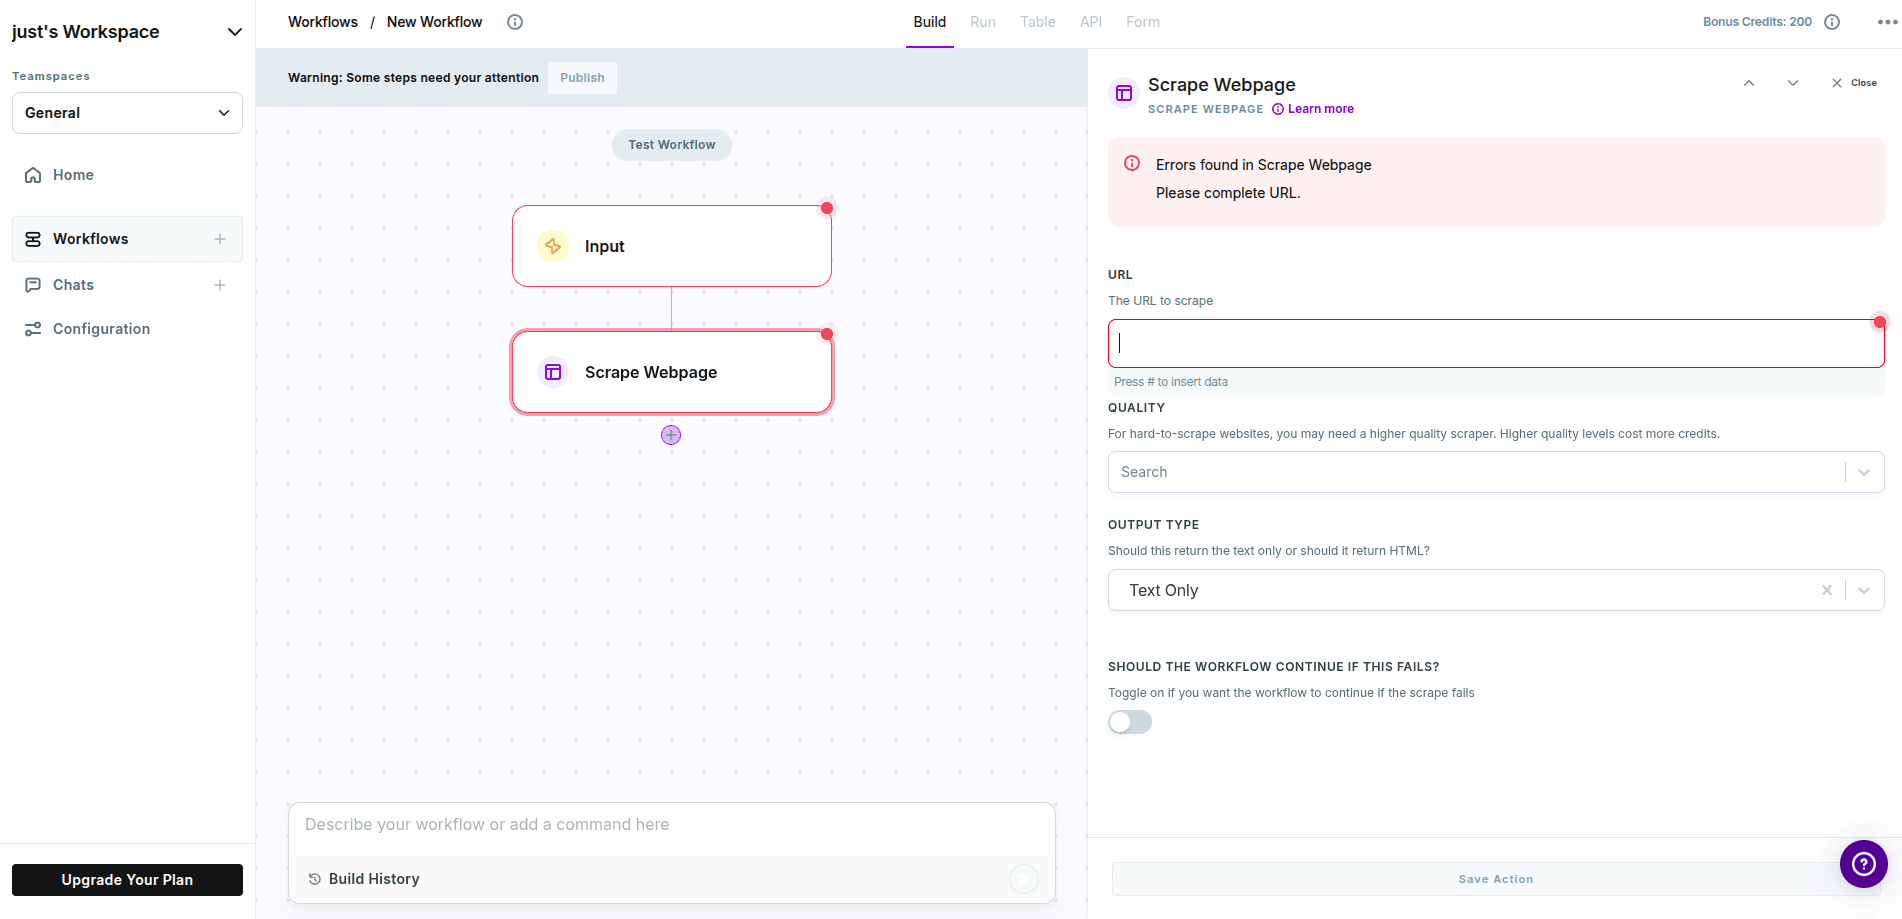1902x919 pixels.
Task: Click the red error dot on Scrape Webpage node
Action: (827, 334)
